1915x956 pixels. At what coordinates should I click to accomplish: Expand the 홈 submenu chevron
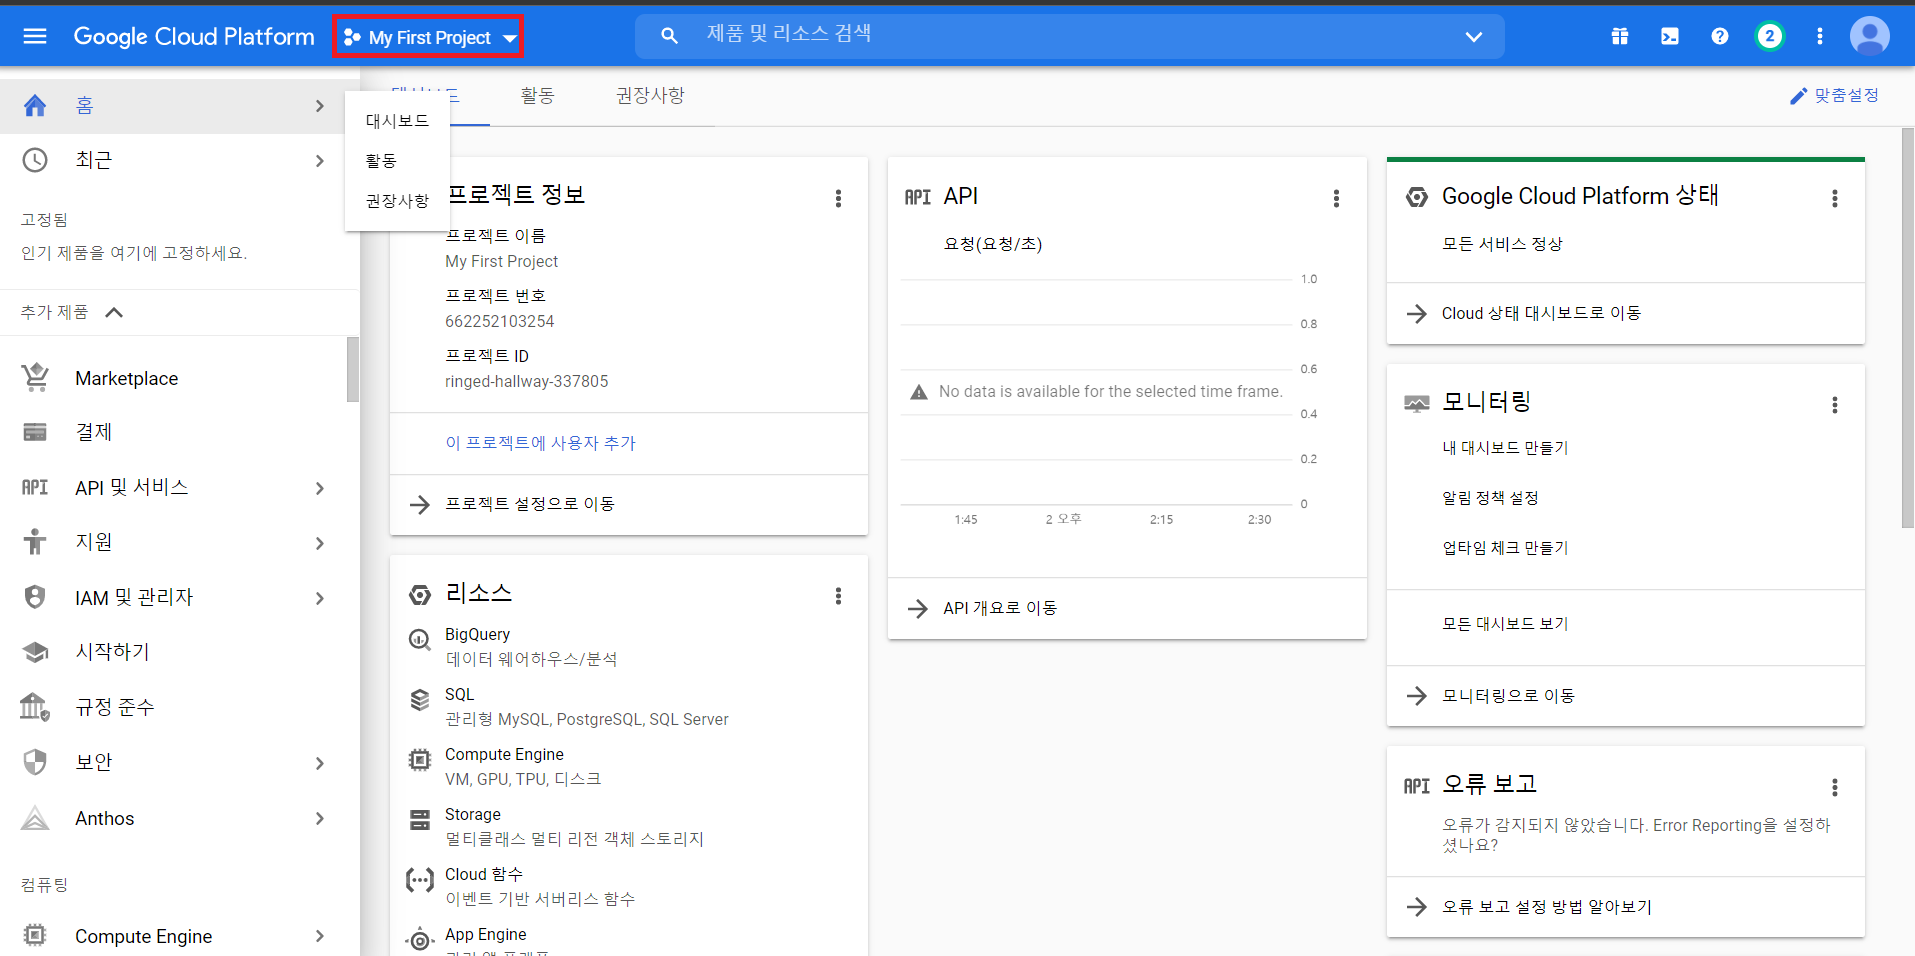(x=320, y=106)
